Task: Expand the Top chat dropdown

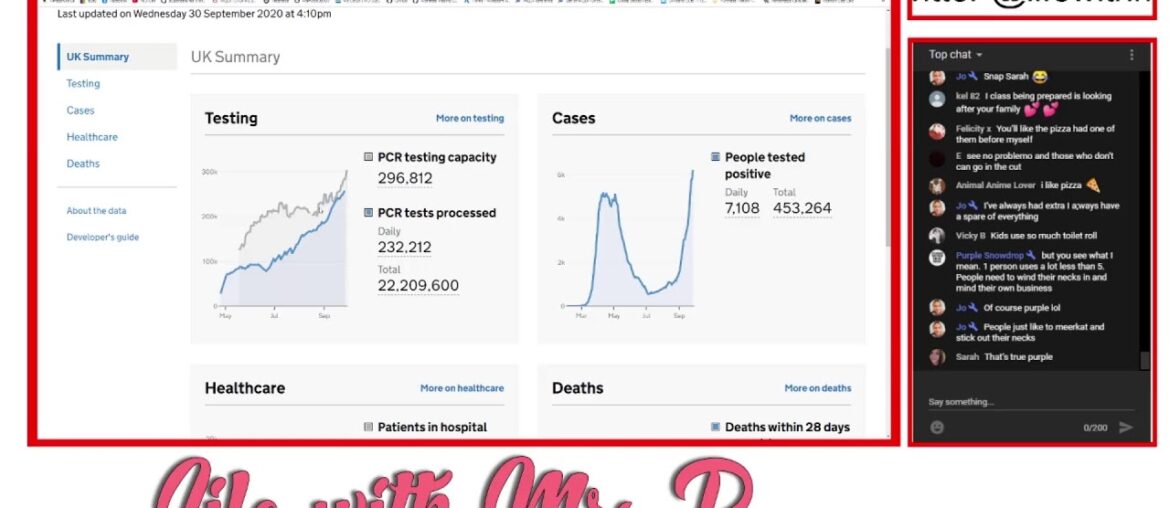Action: click(x=956, y=54)
